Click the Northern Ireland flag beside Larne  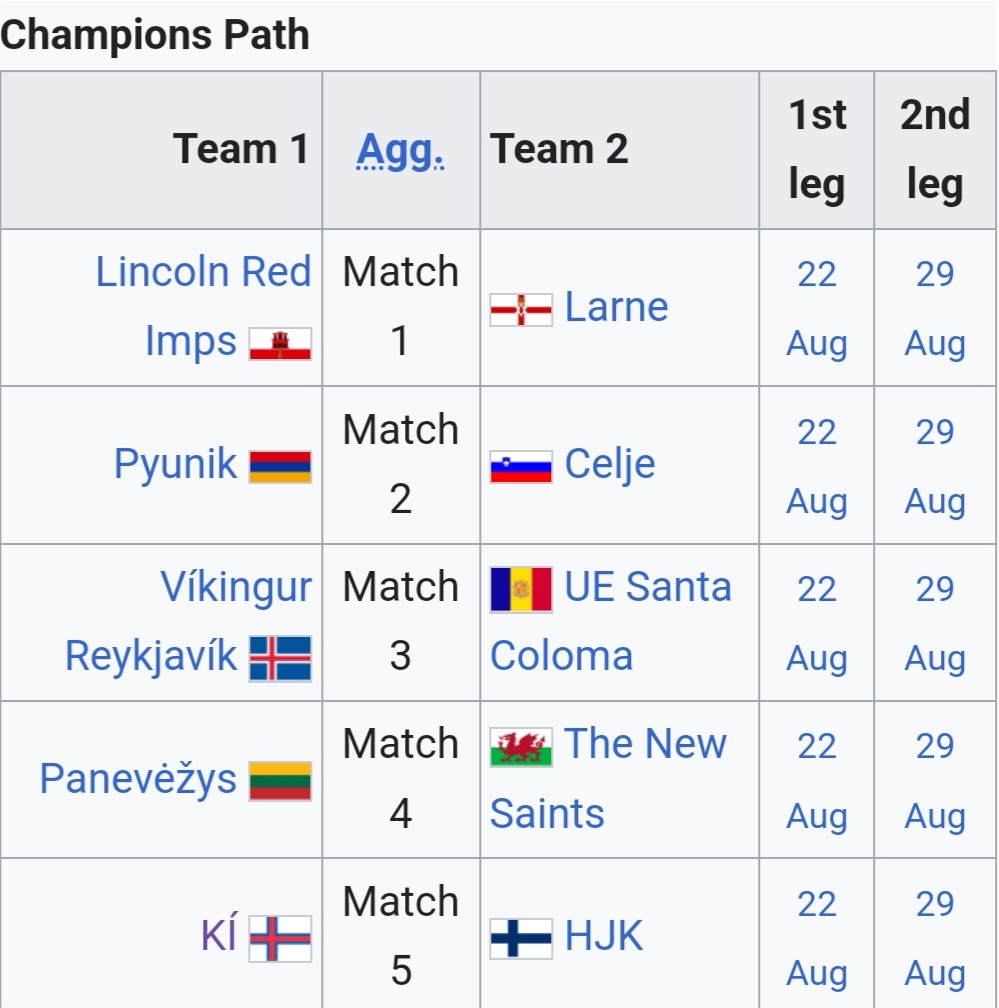[521, 310]
